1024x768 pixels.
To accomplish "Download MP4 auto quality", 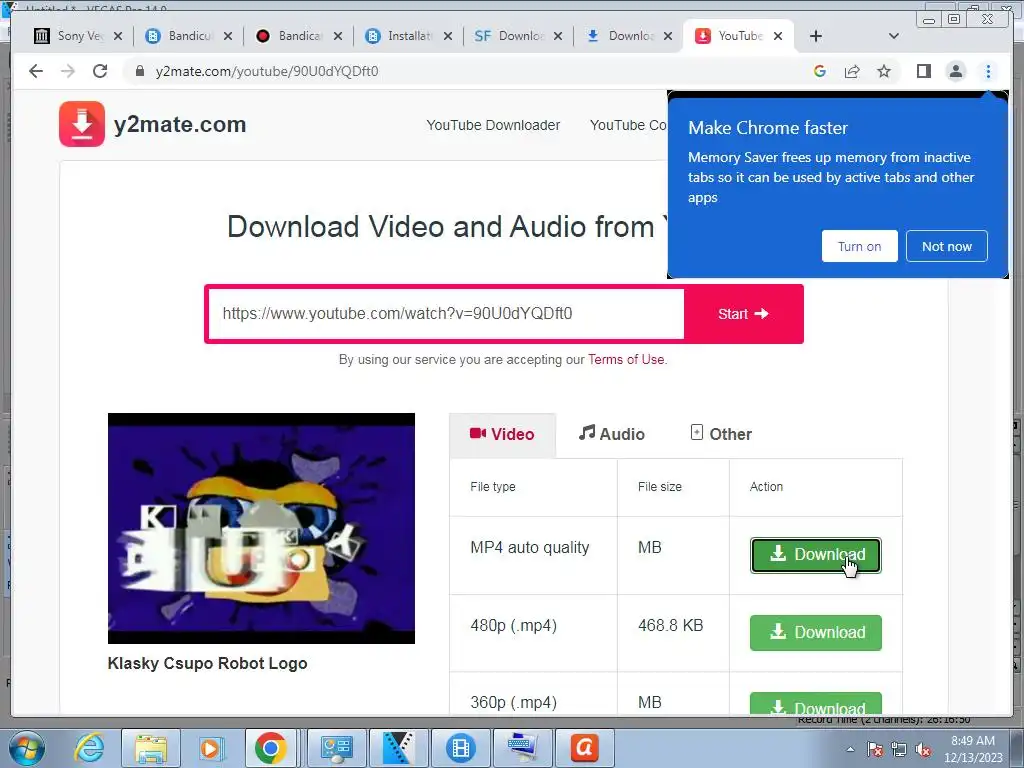I will (x=816, y=555).
